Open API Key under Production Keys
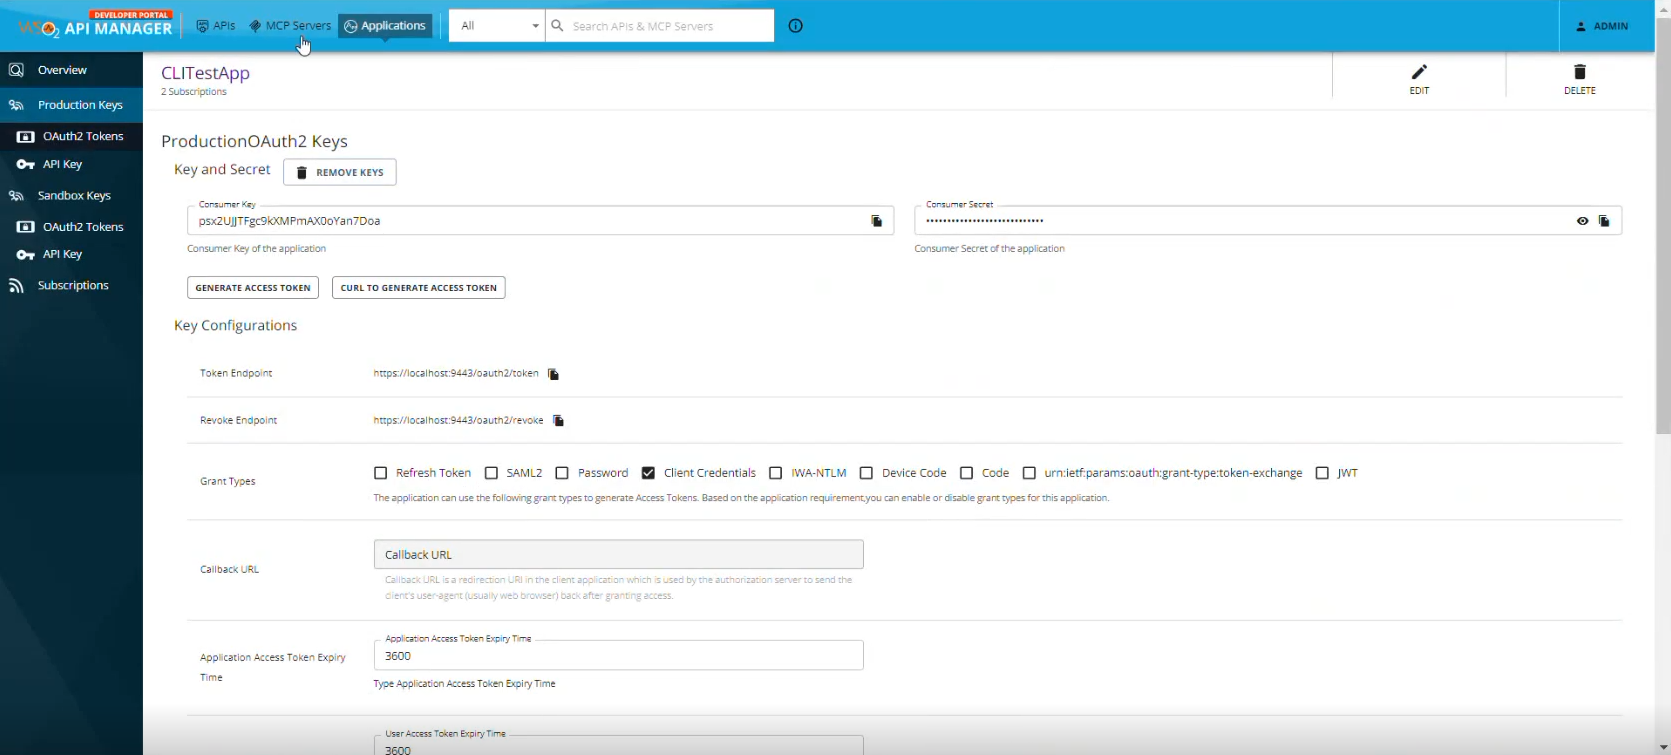The height and width of the screenshot is (755, 1671). pyautogui.click(x=71, y=164)
